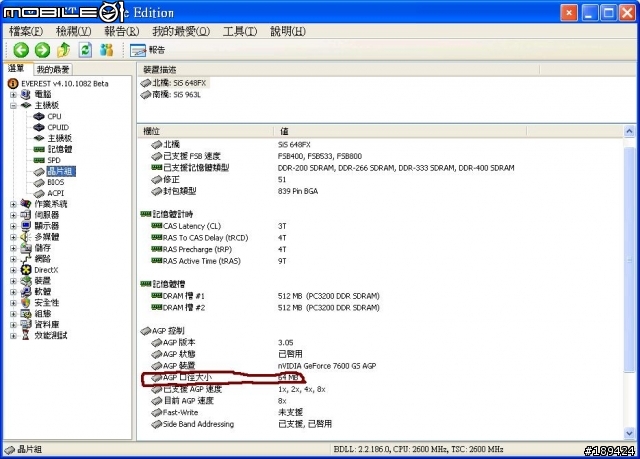
Task: Click the 組態 configuration icon in tree
Action: pyautogui.click(x=26, y=314)
